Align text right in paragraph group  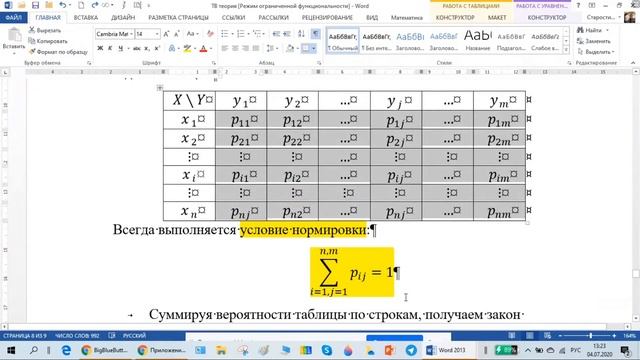tap(245, 49)
